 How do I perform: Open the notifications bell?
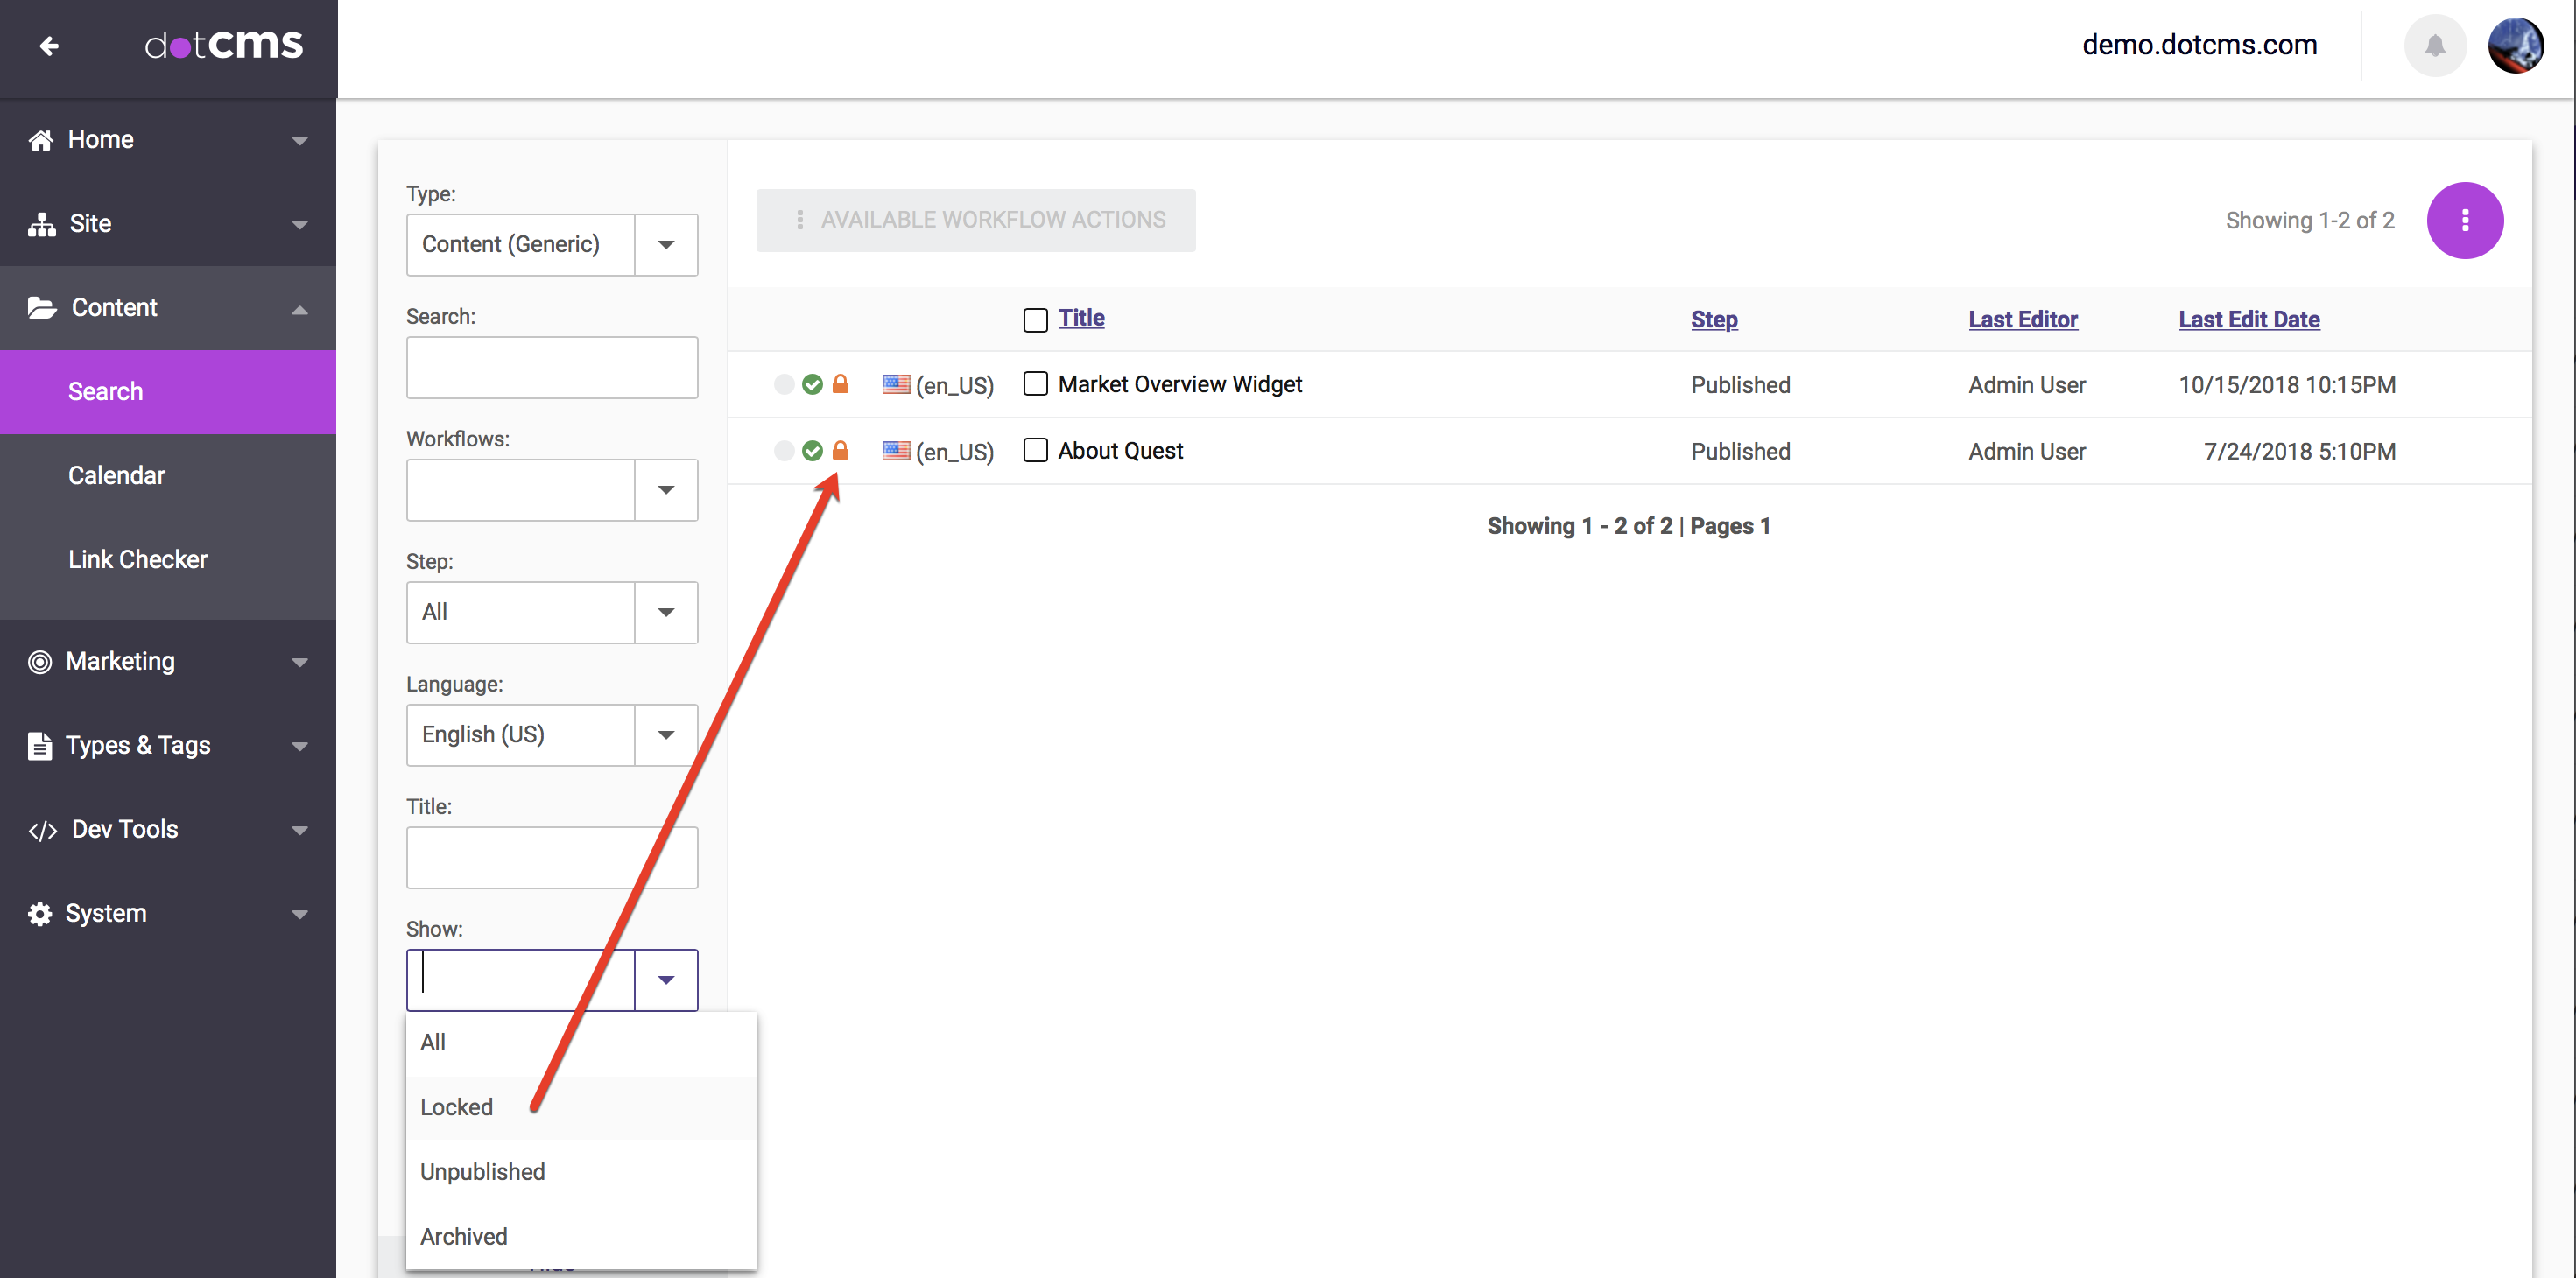2435,46
